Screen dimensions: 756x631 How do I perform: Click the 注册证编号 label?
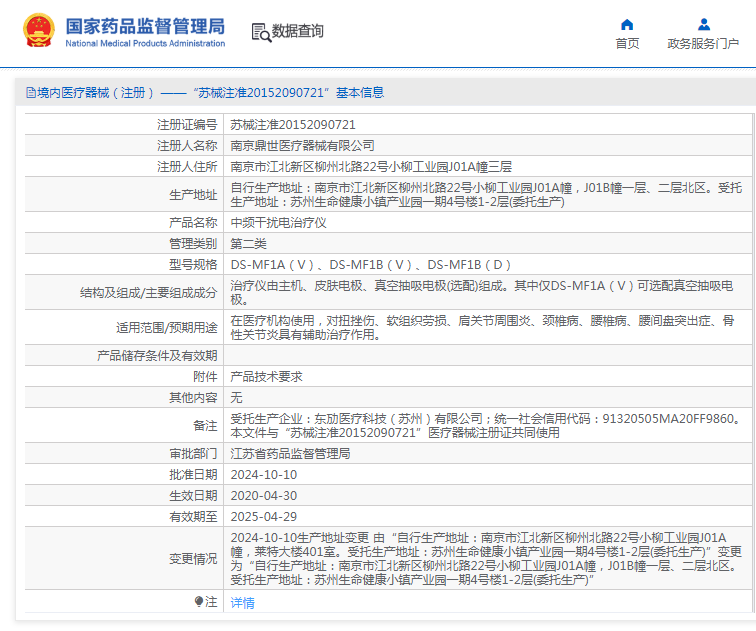187,125
